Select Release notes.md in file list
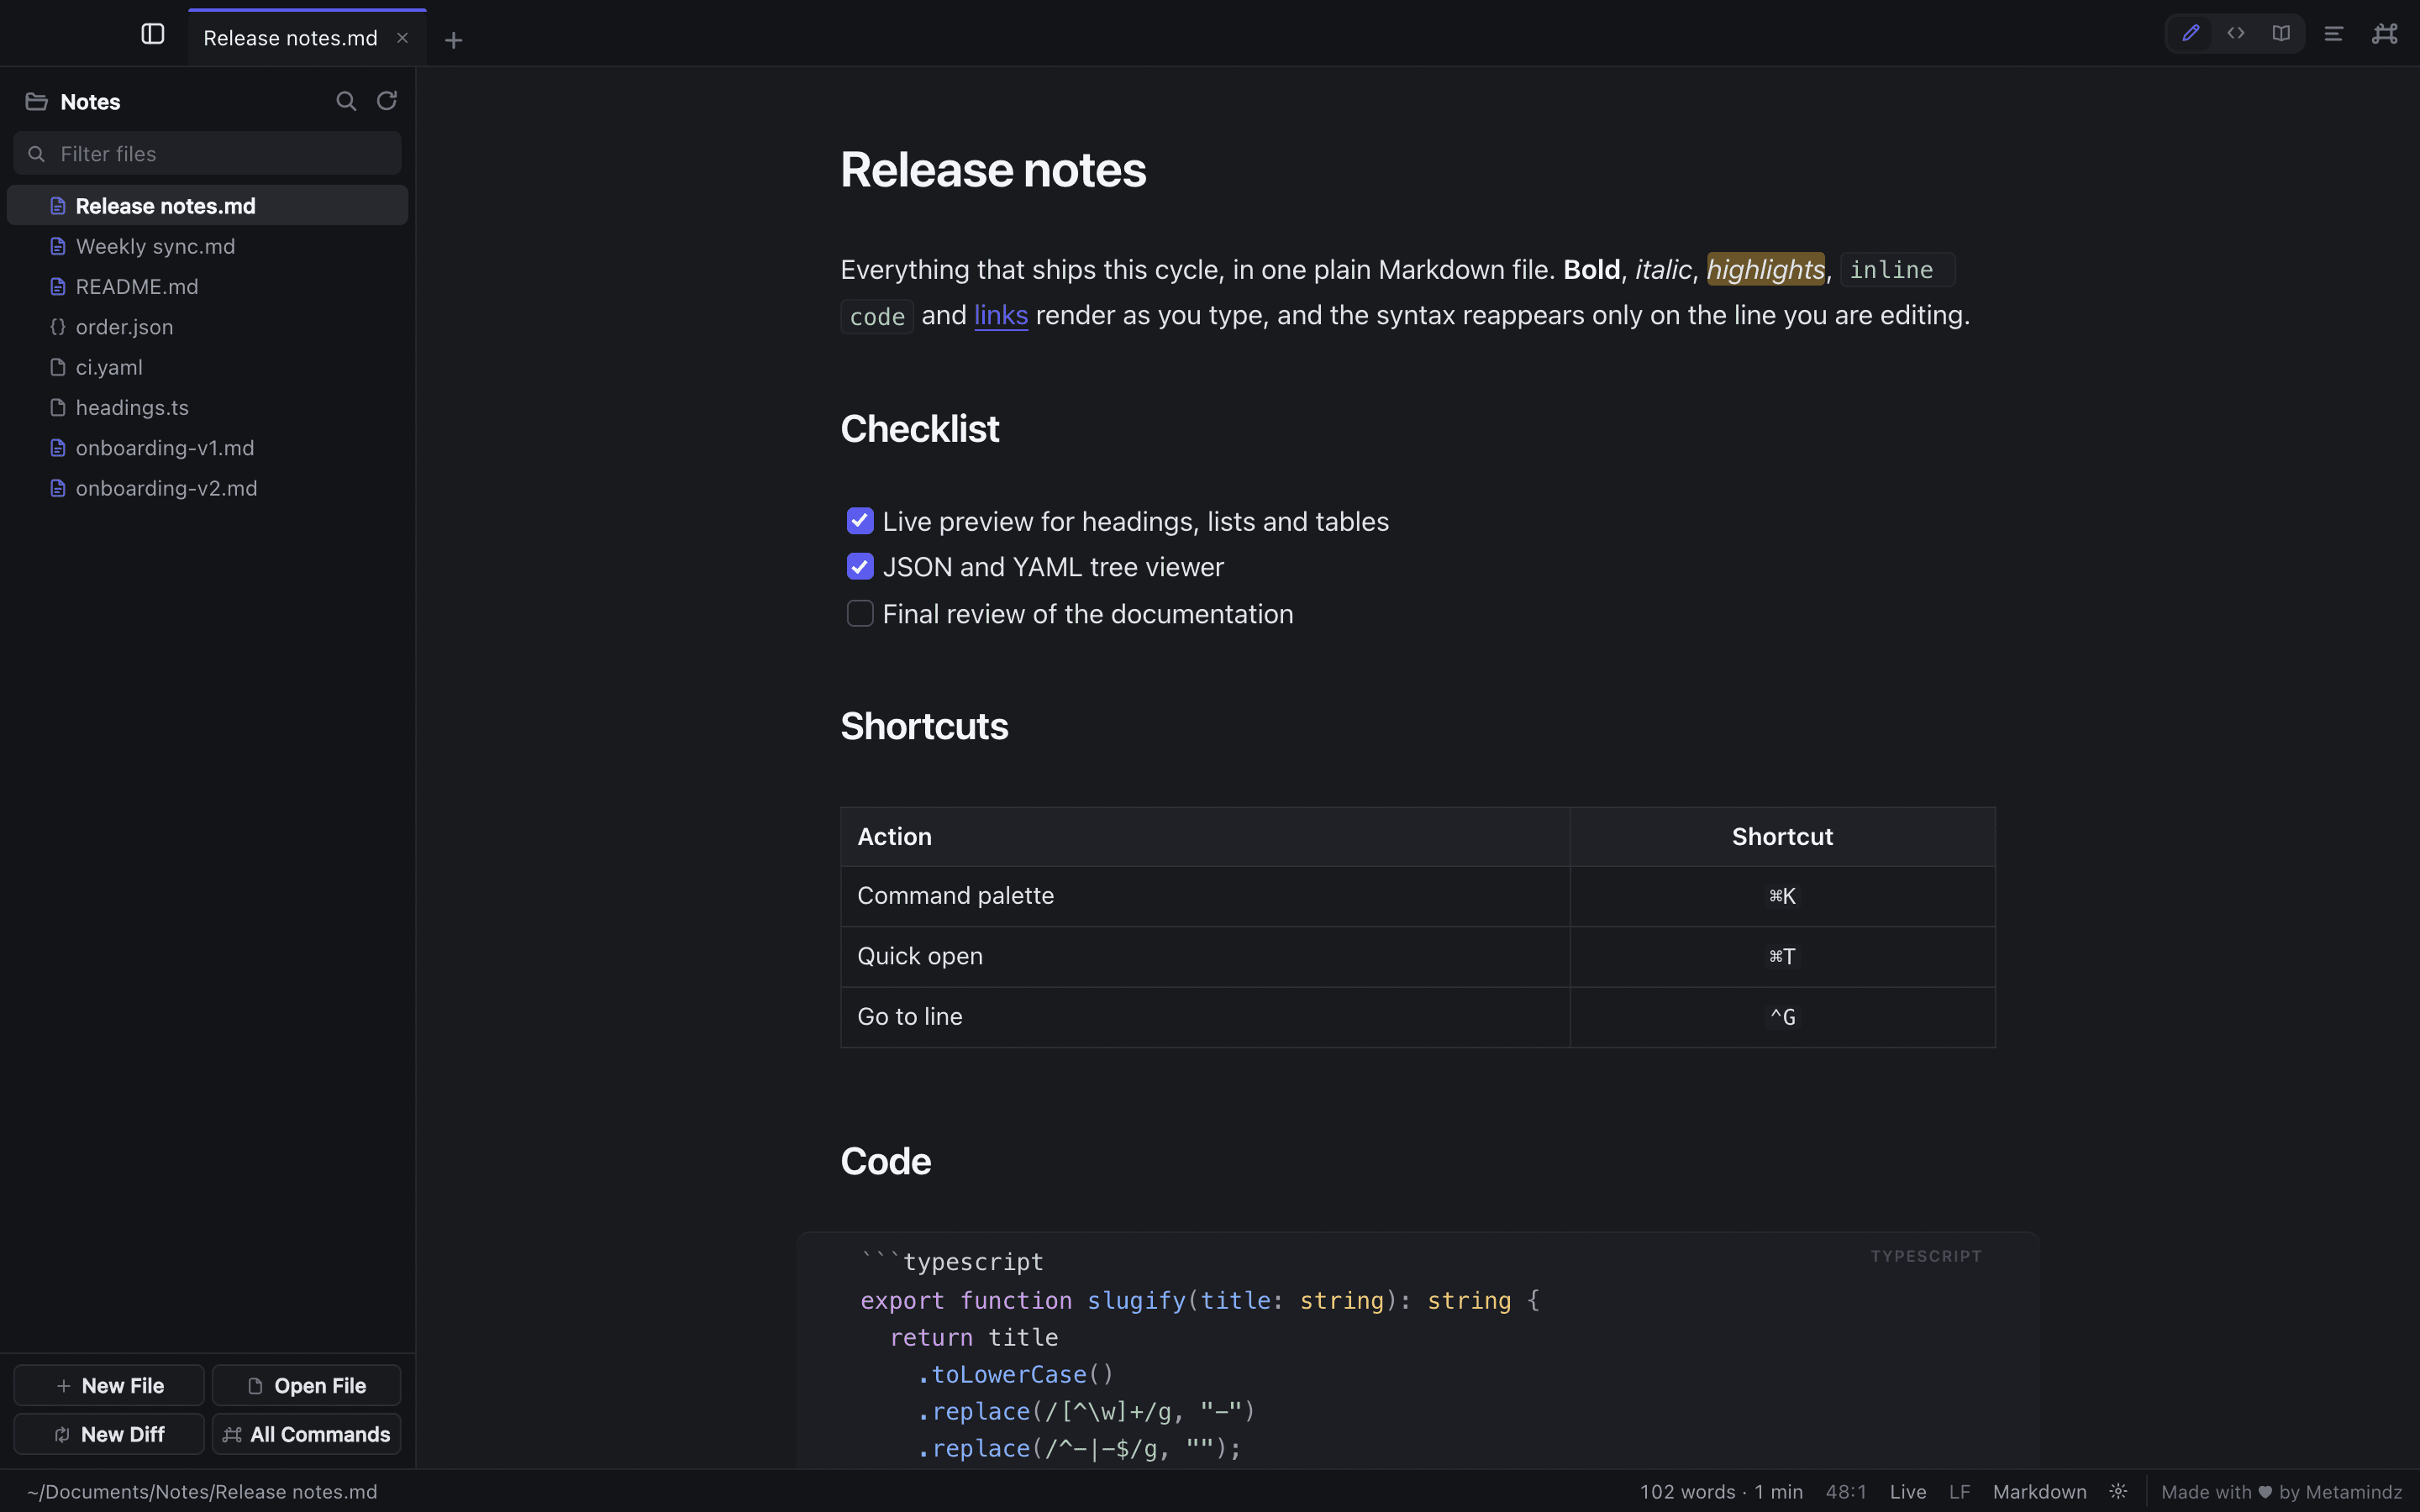2420x1512 pixels. 207,206
